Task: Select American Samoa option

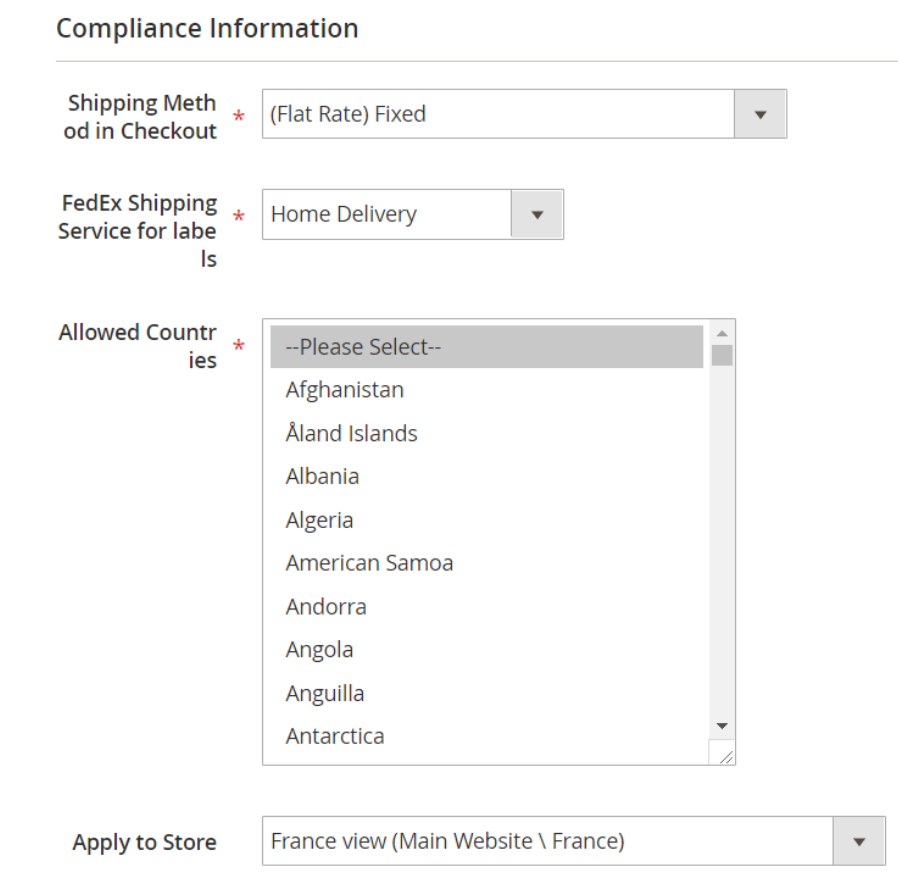Action: coord(487,563)
